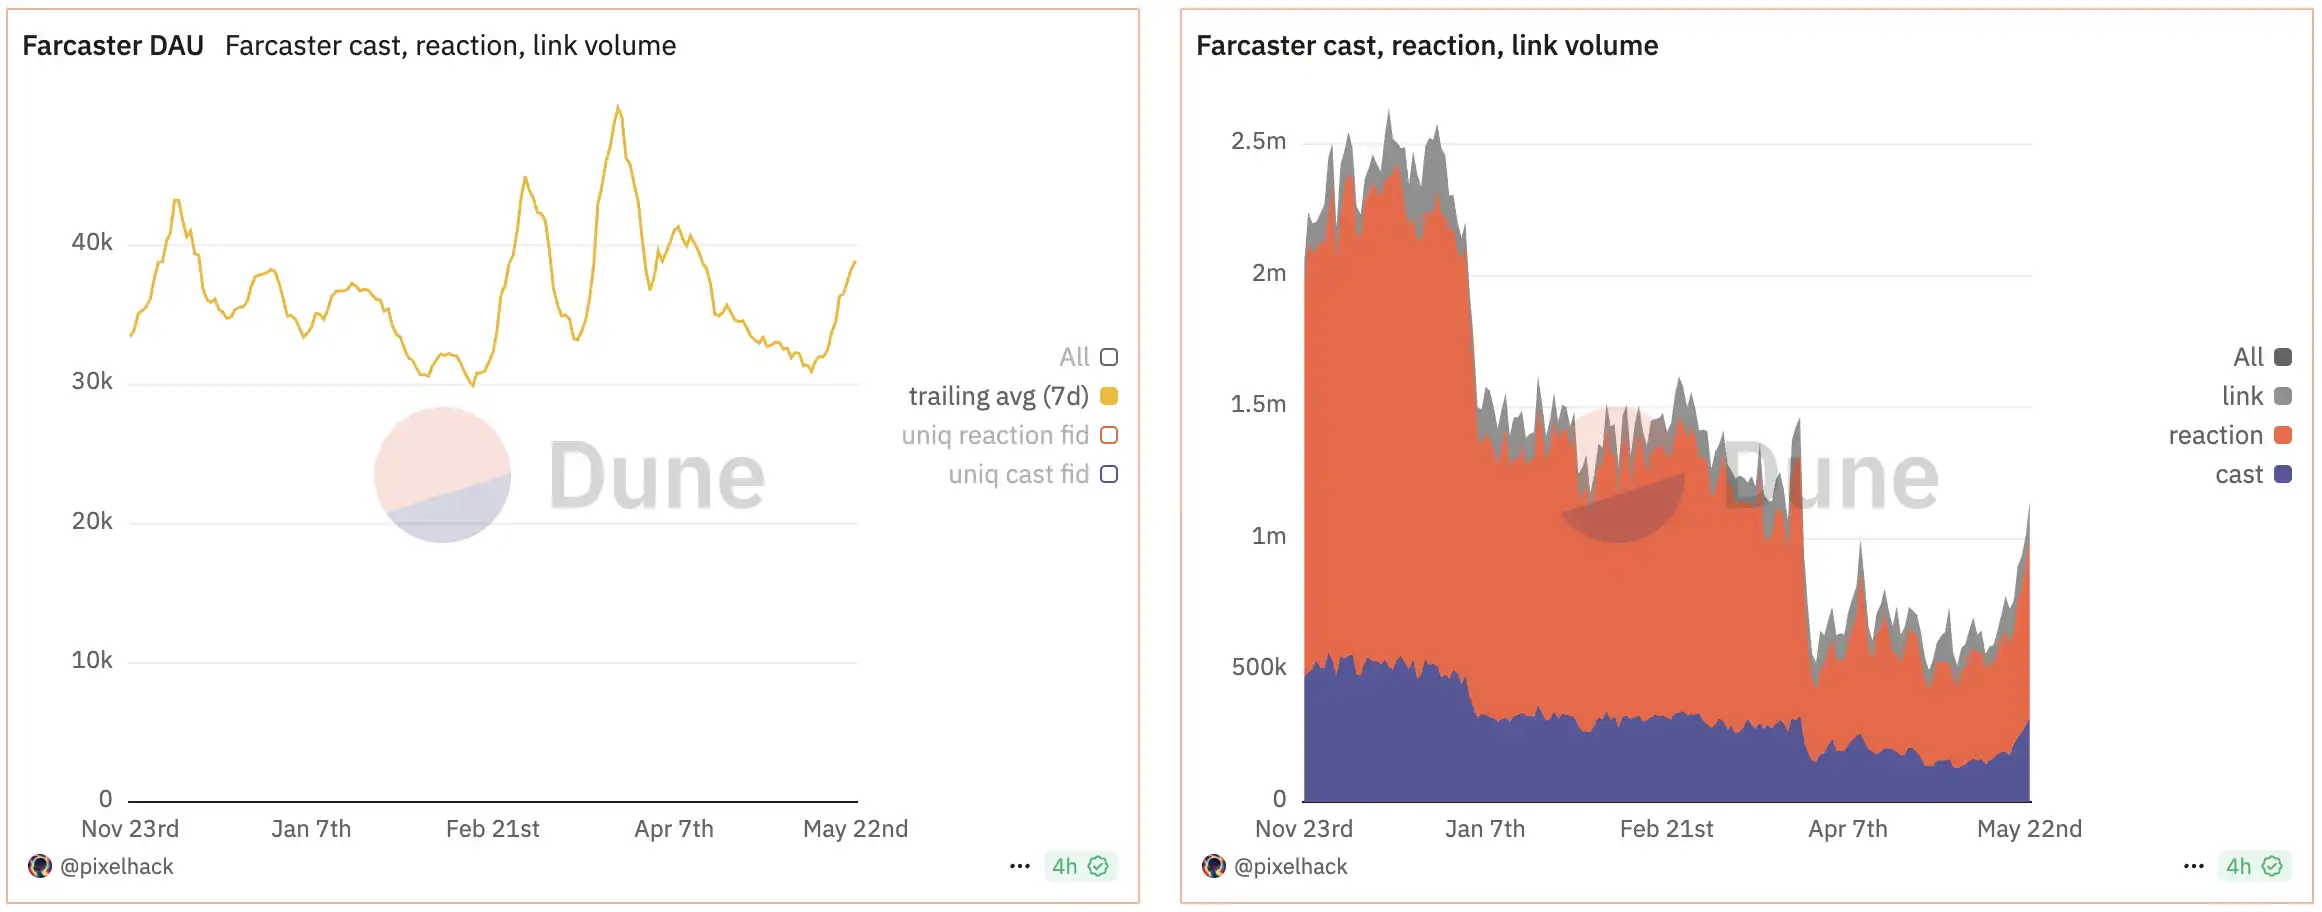Toggle the 'All' series checkbox in DAU legend

point(1109,357)
